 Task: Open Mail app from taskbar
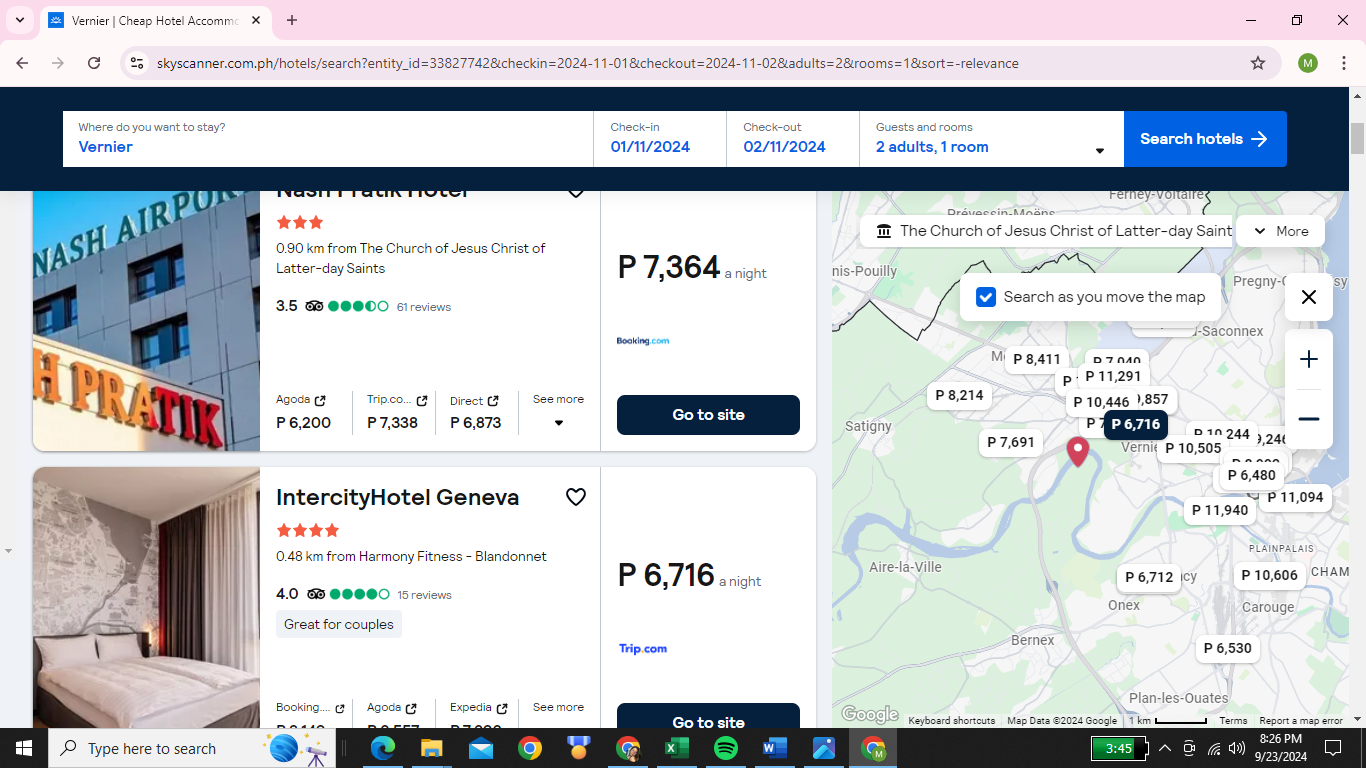[481, 748]
